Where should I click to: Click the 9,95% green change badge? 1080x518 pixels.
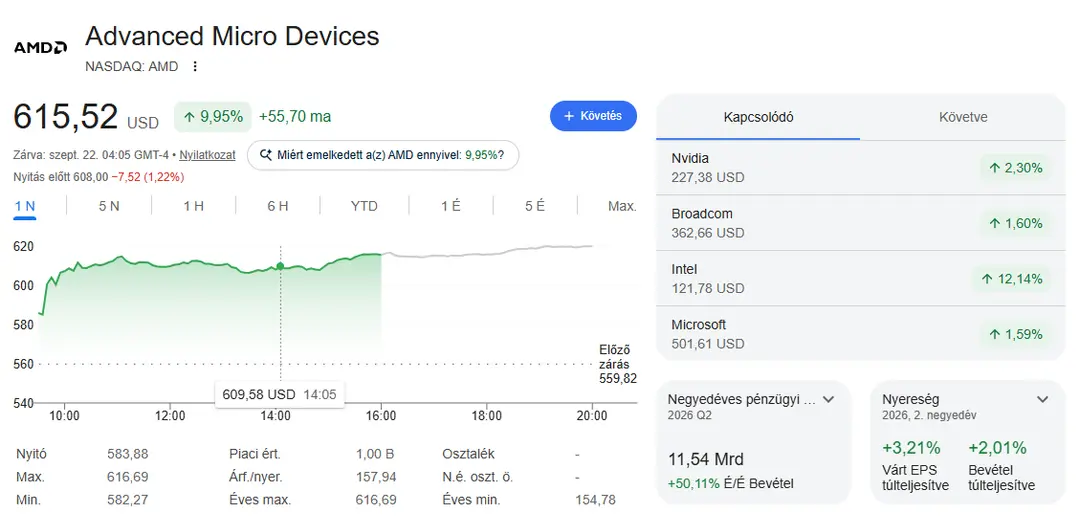(213, 116)
